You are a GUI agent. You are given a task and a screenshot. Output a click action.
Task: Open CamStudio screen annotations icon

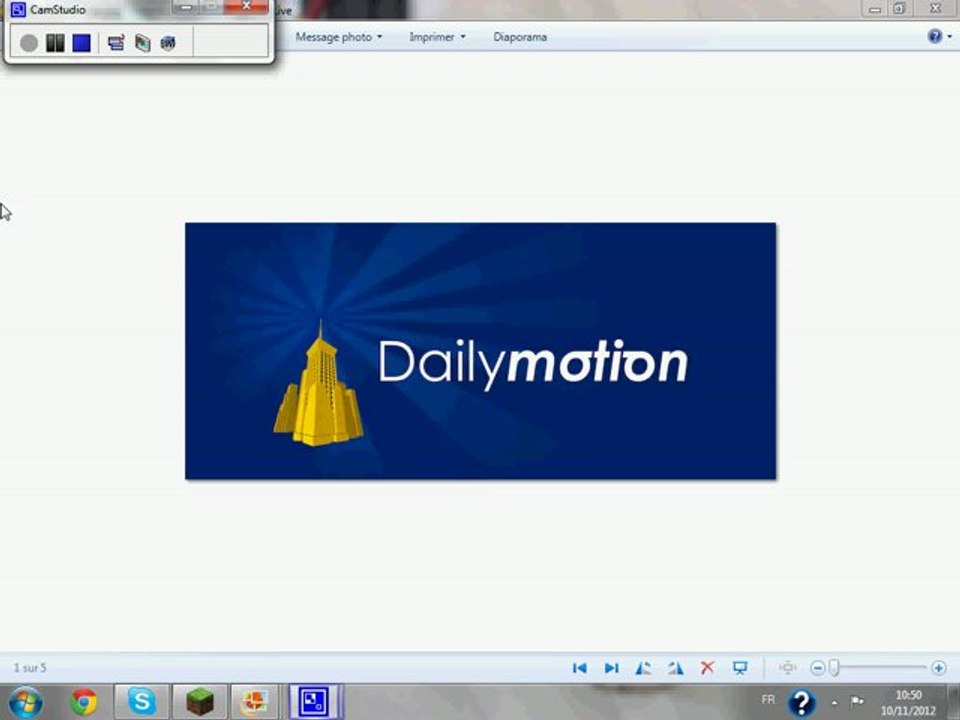coord(142,43)
